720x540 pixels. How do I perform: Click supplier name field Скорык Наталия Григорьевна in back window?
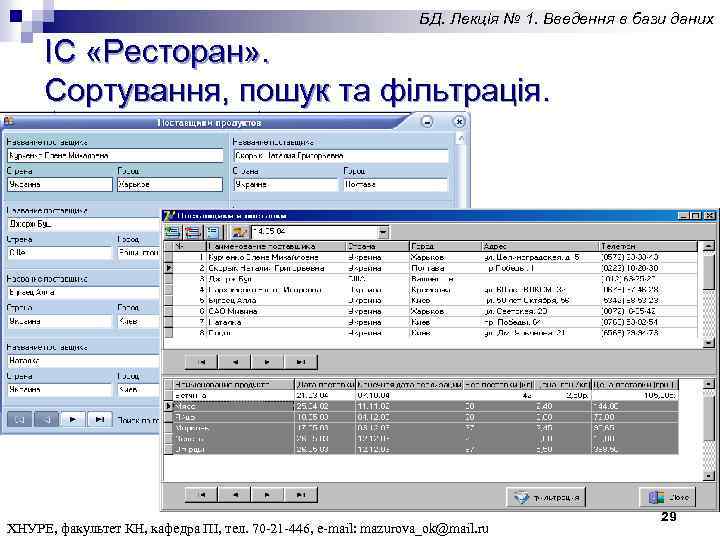[341, 156]
